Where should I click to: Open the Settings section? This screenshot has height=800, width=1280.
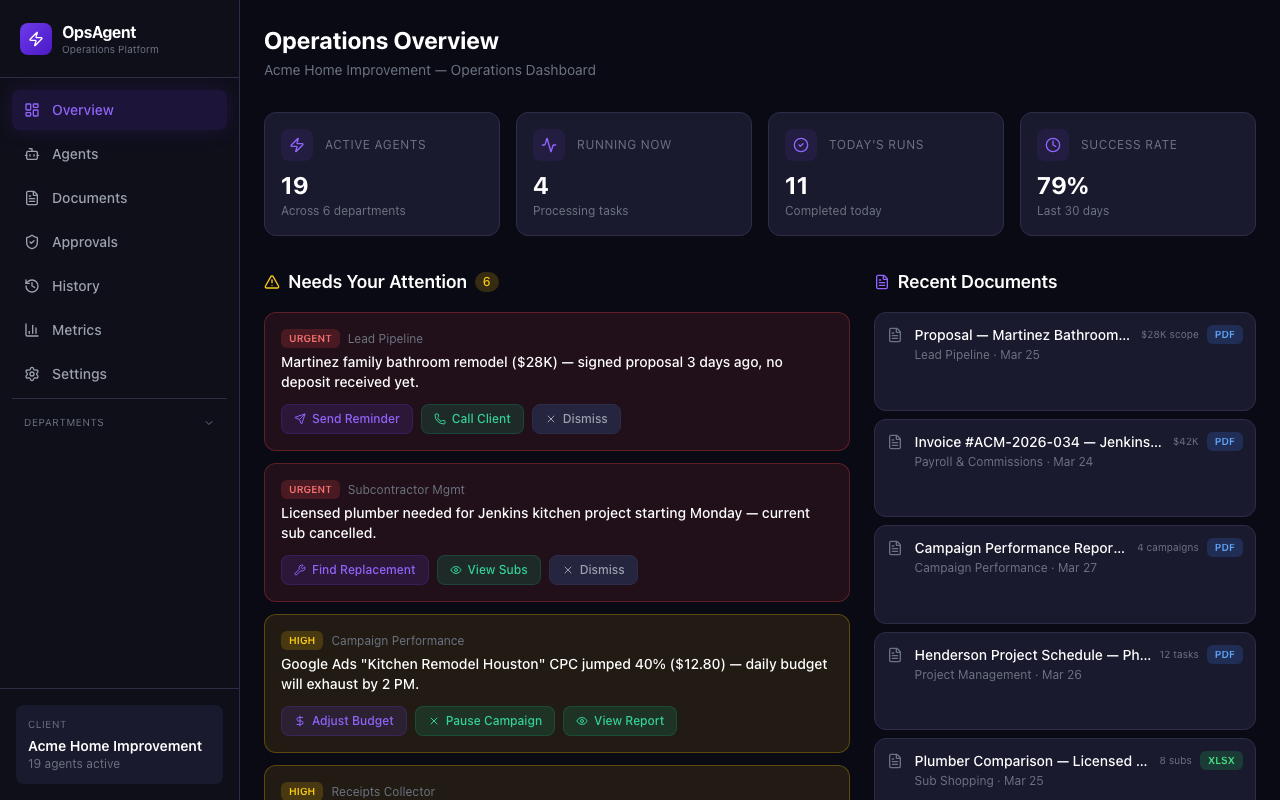pyautogui.click(x=79, y=374)
